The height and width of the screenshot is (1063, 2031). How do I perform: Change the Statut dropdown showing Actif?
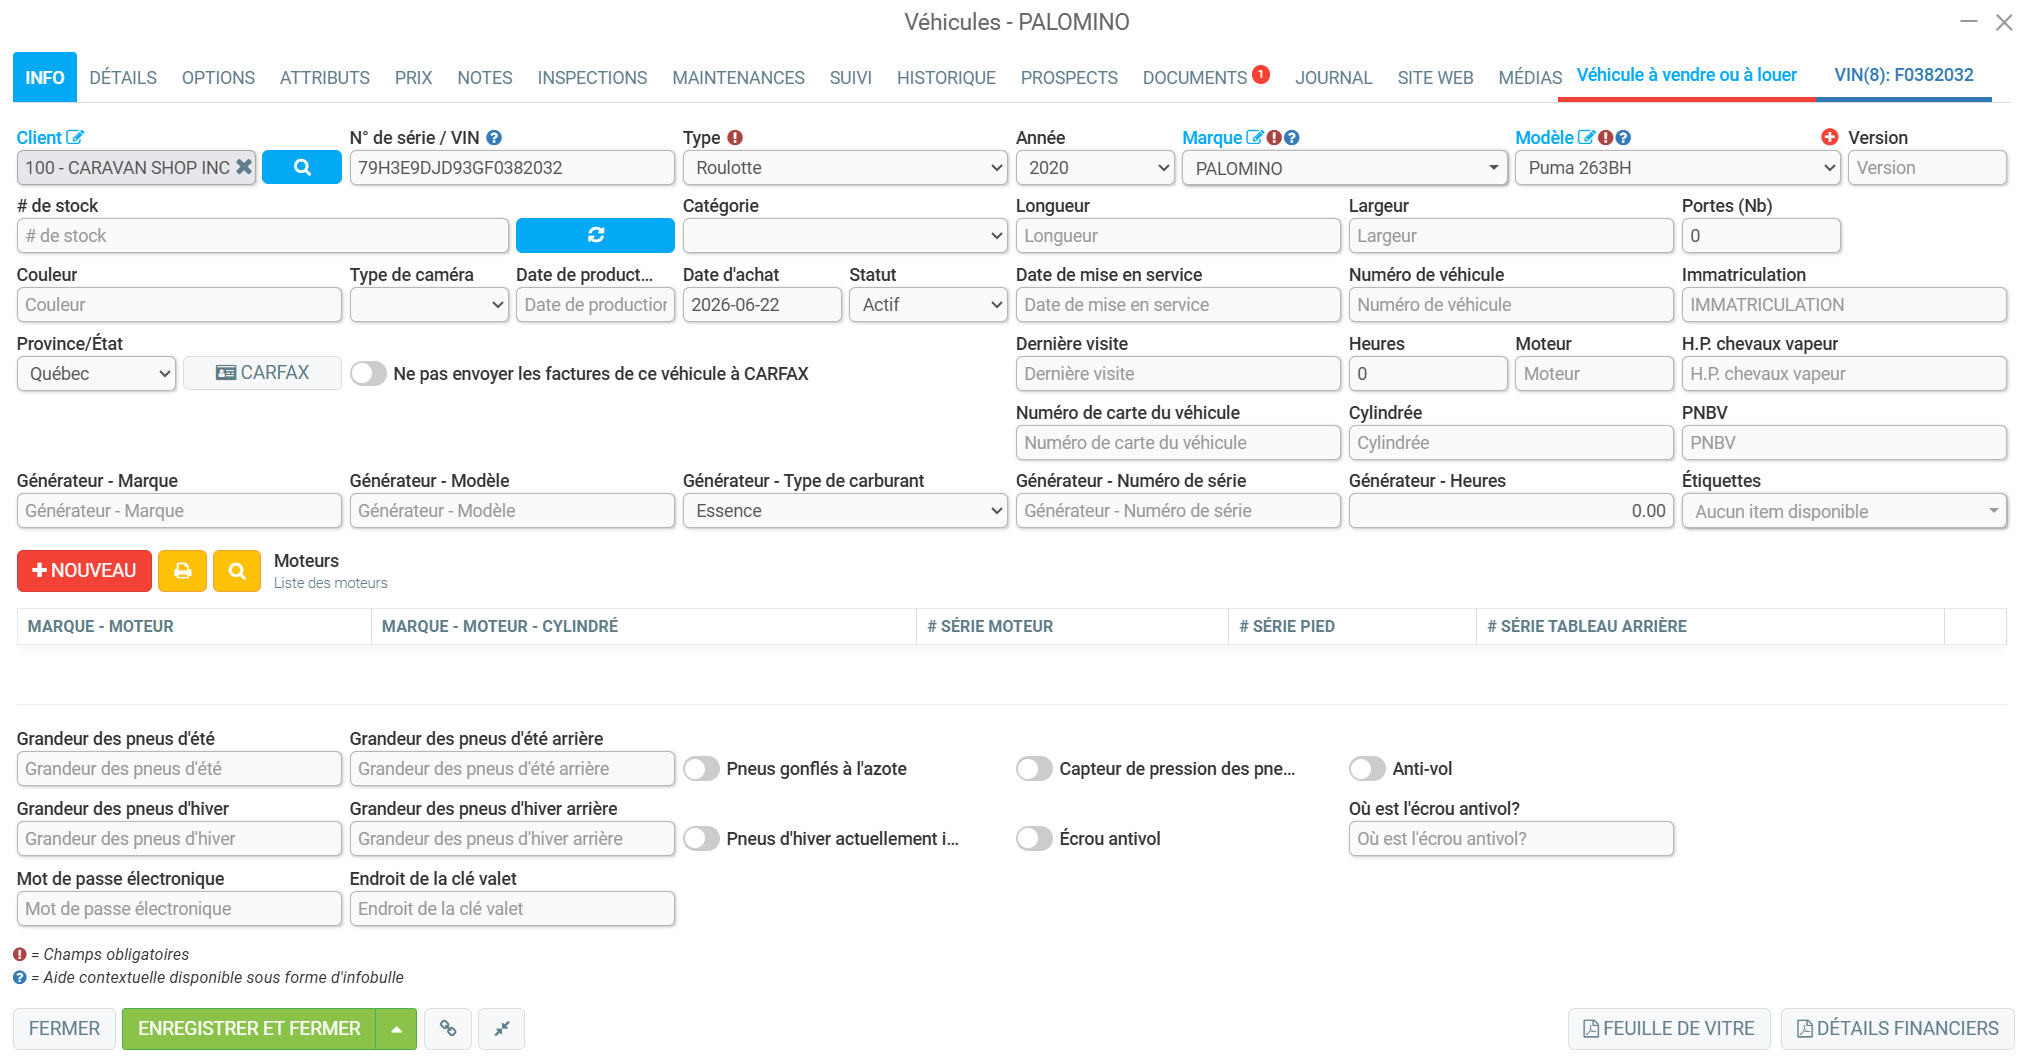928,305
